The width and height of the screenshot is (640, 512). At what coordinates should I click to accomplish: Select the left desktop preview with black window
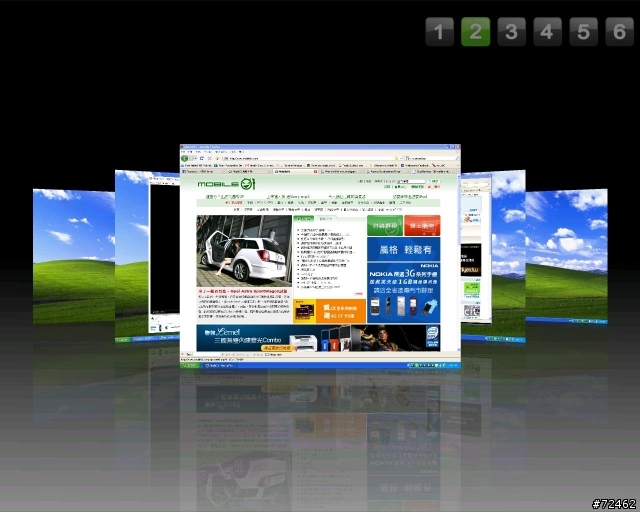147,256
